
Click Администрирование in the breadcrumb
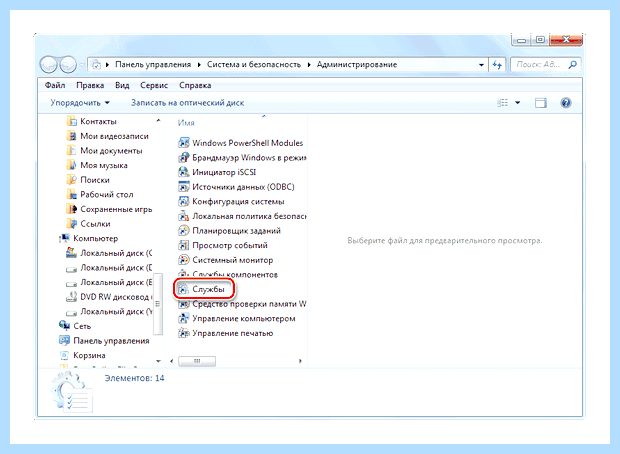point(357,64)
